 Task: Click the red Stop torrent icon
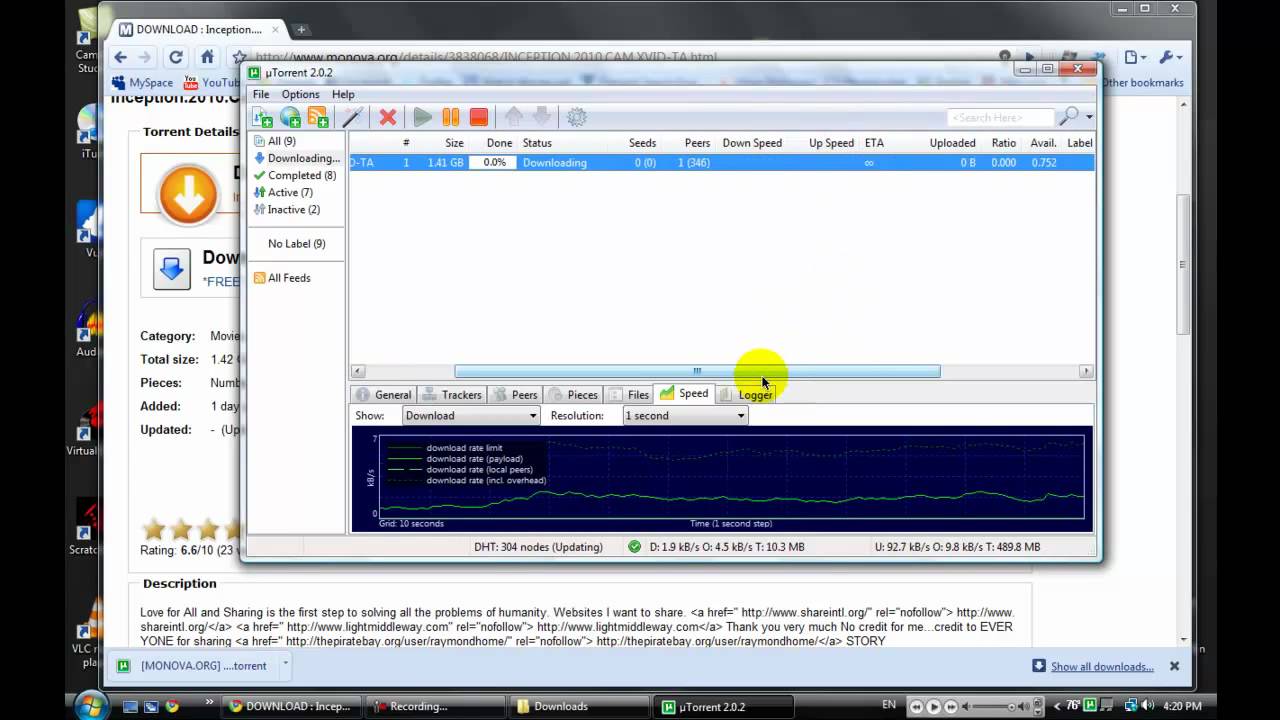[479, 117]
